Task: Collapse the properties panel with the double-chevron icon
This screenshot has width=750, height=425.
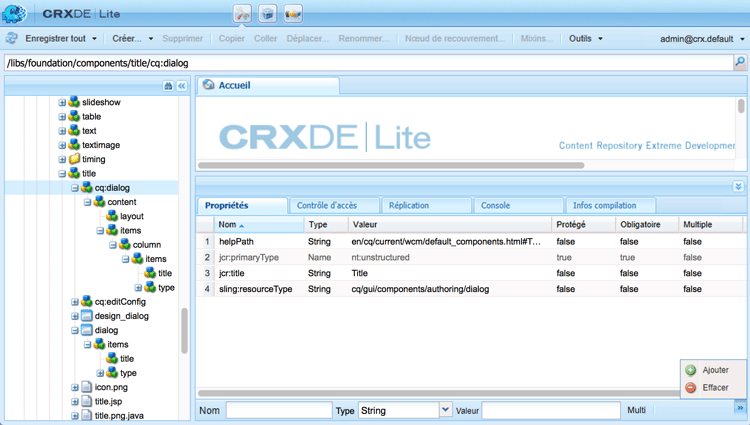Action: coord(738,186)
